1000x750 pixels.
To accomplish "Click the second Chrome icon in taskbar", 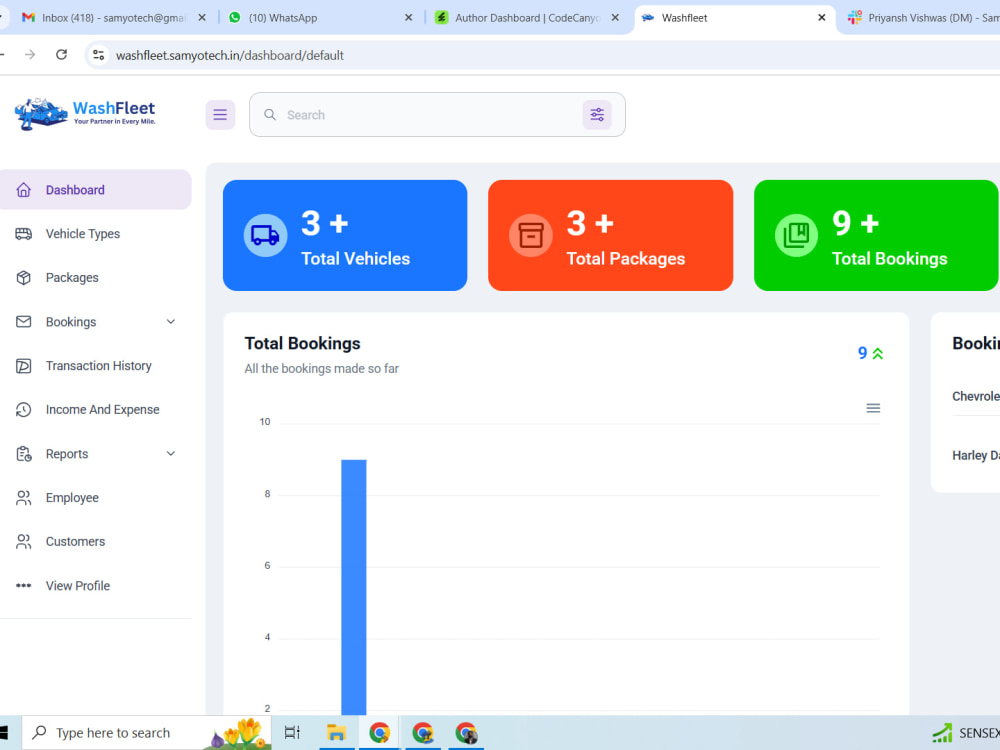I will point(423,733).
